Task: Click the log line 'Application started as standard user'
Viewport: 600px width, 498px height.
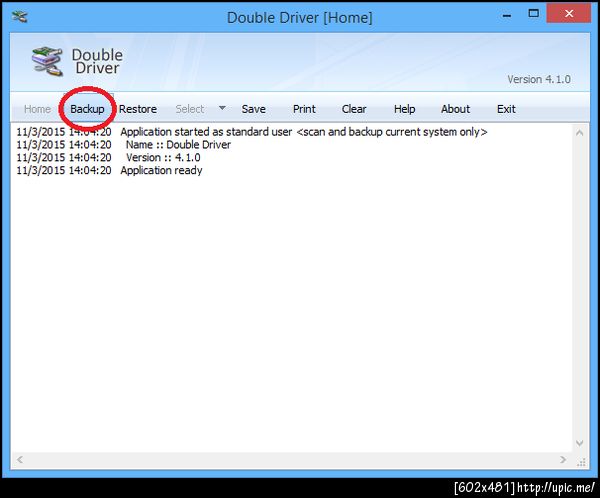Action: [252, 132]
